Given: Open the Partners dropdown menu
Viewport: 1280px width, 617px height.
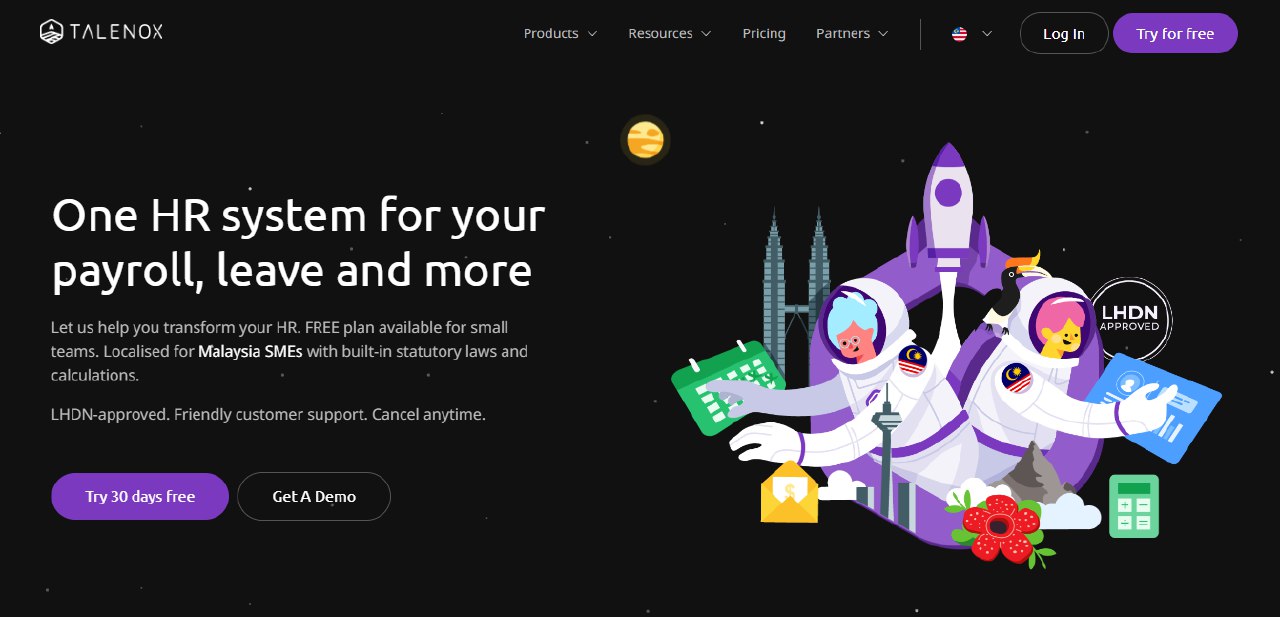Looking at the screenshot, I should [852, 34].
